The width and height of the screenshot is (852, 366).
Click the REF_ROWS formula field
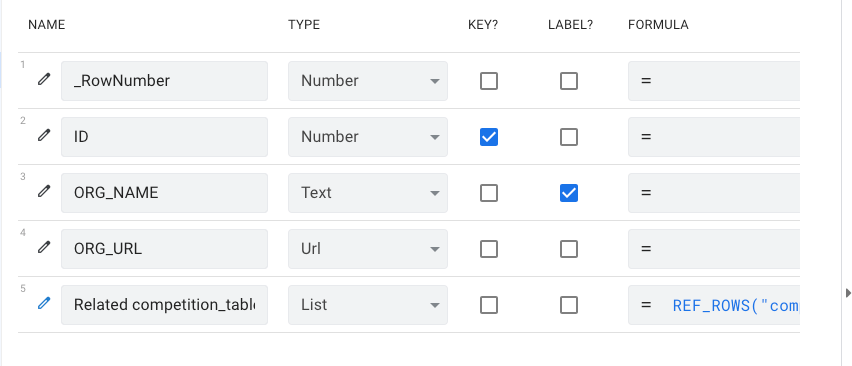[714, 305]
